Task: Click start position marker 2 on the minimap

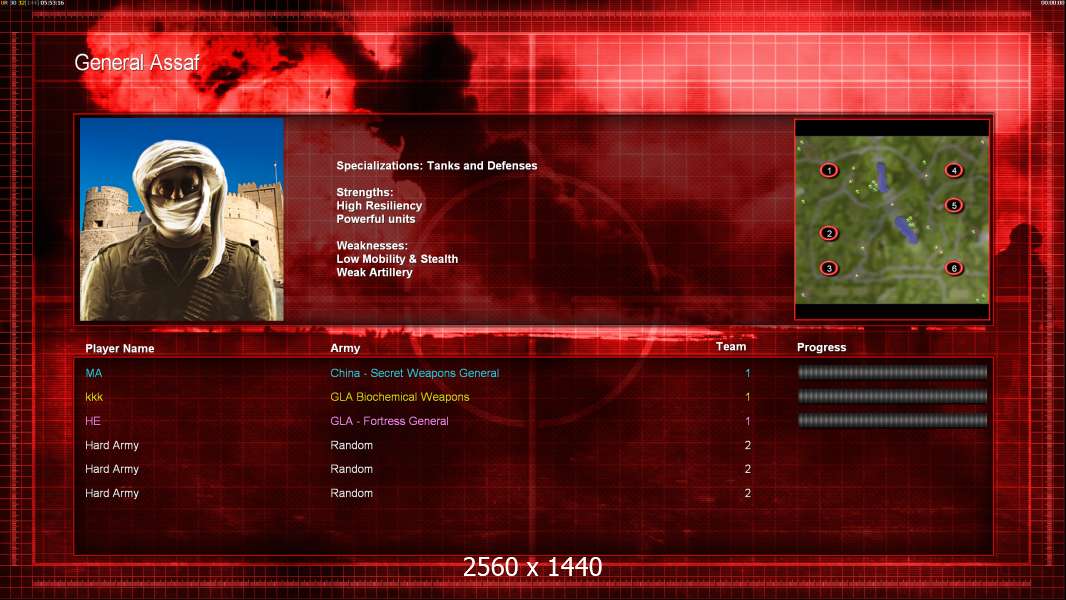Action: 829,233
